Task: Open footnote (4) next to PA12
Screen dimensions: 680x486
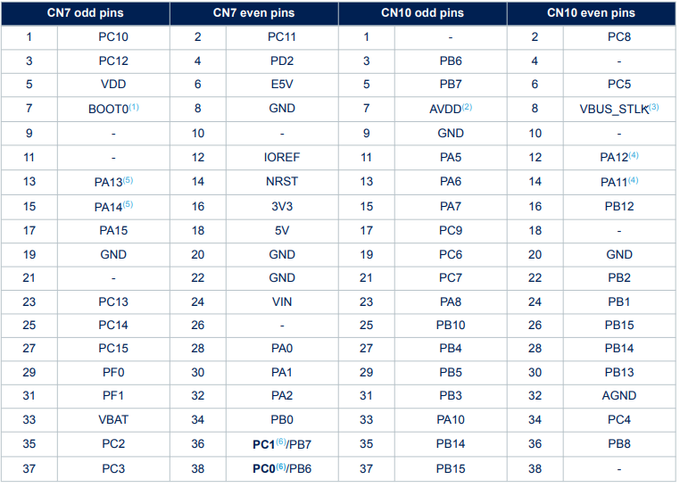Action: pos(633,155)
